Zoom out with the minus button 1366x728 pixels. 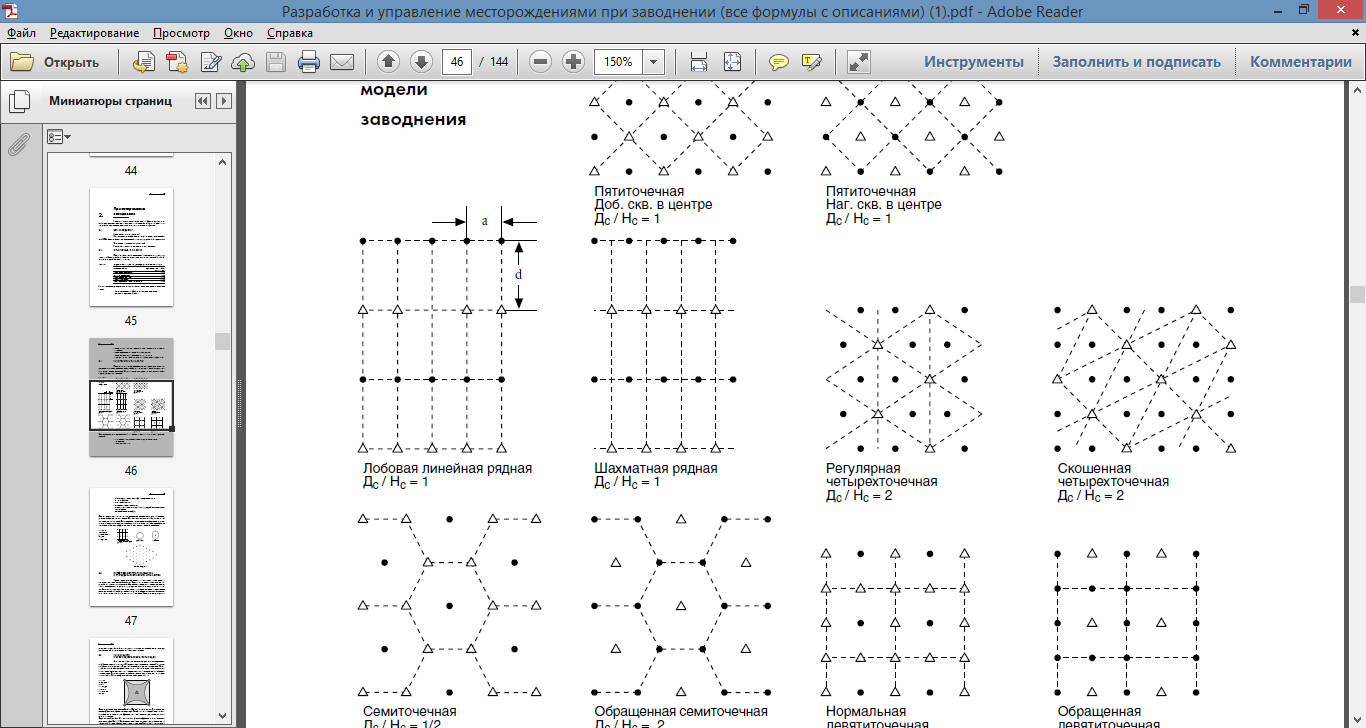point(541,62)
